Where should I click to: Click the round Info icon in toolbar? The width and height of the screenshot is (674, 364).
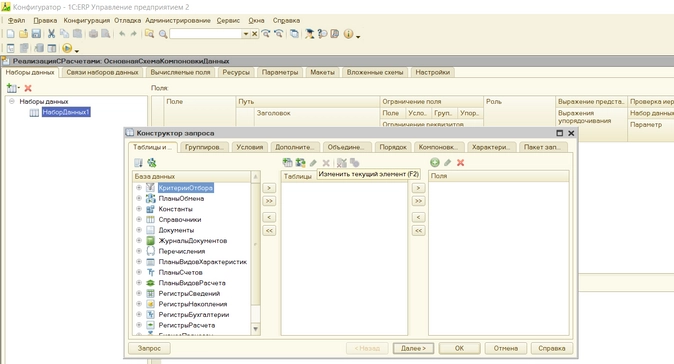point(348,34)
